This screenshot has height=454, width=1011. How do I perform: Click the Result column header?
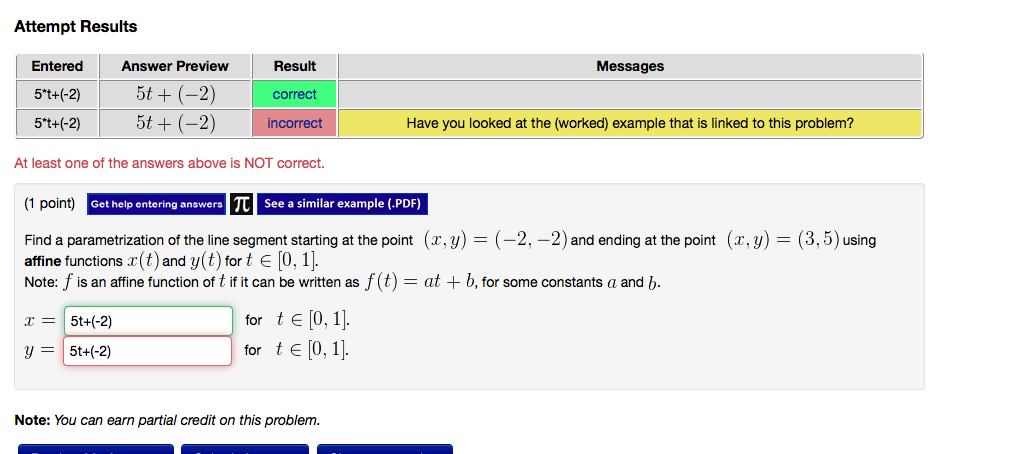295,66
